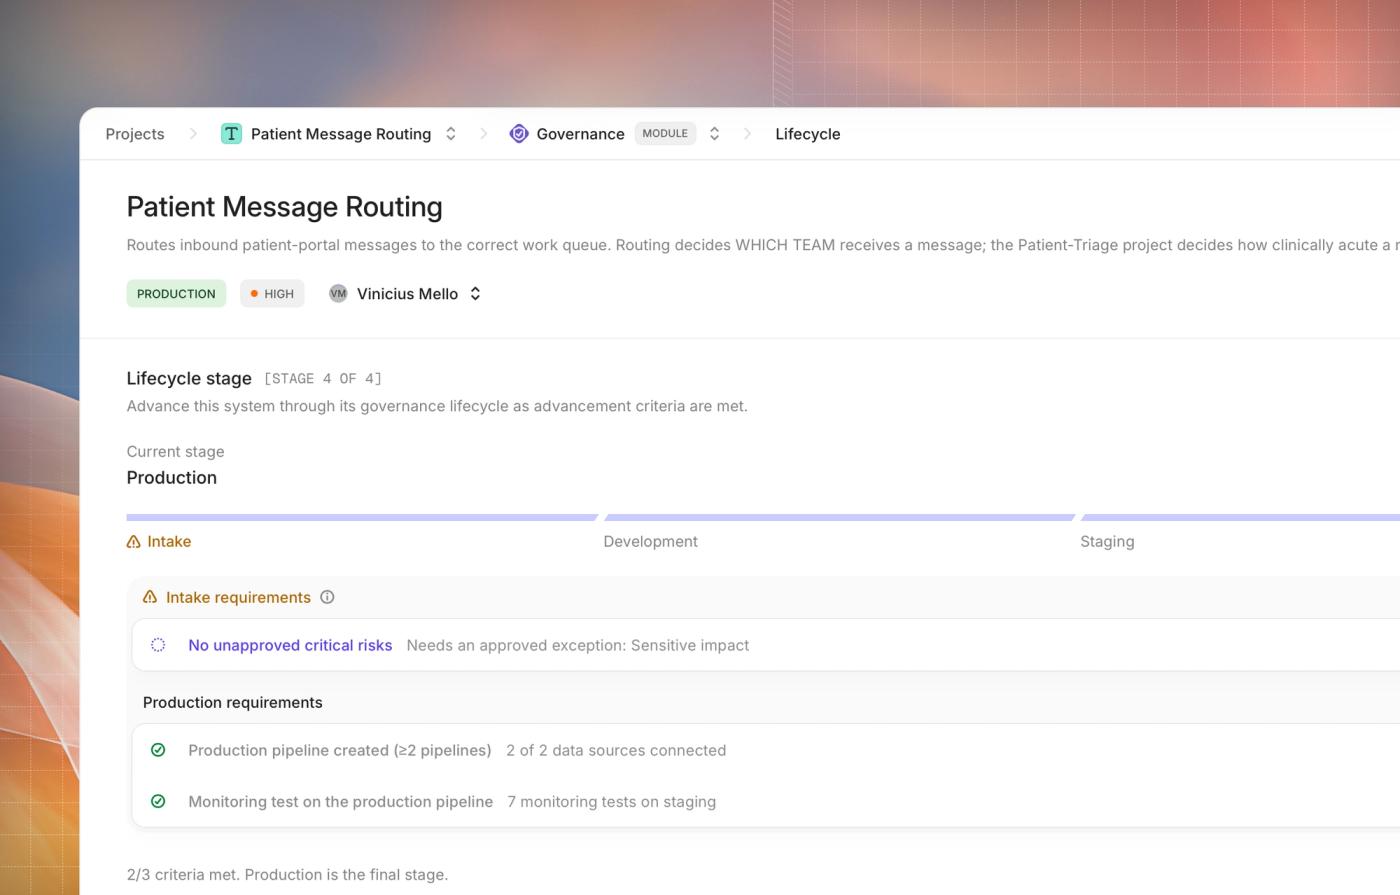The image size is (1400, 895).
Task: Click the MODULE tag next to Governance
Action: 665,134
